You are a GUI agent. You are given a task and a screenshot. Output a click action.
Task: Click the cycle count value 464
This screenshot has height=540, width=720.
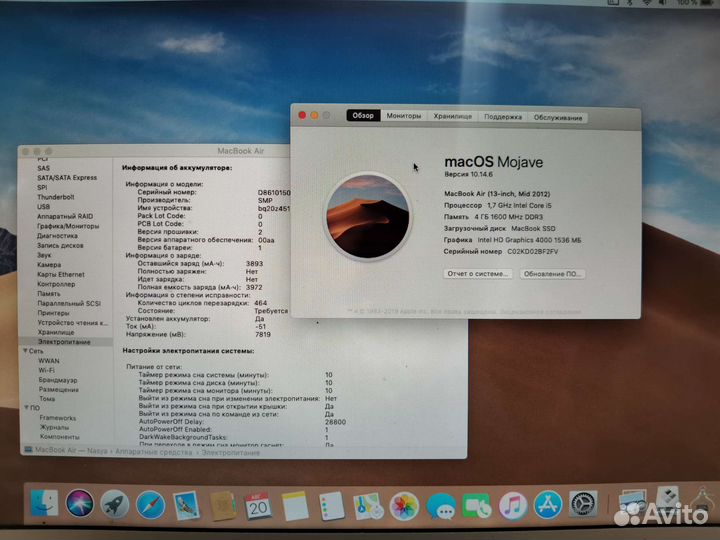(260, 303)
